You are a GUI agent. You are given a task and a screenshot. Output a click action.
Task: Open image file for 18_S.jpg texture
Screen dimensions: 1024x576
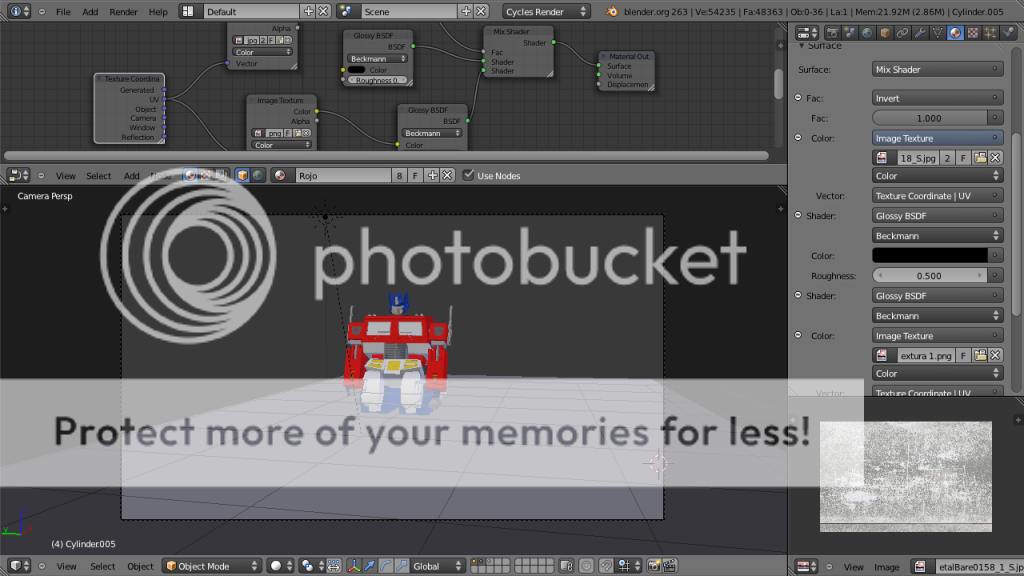tap(980, 157)
